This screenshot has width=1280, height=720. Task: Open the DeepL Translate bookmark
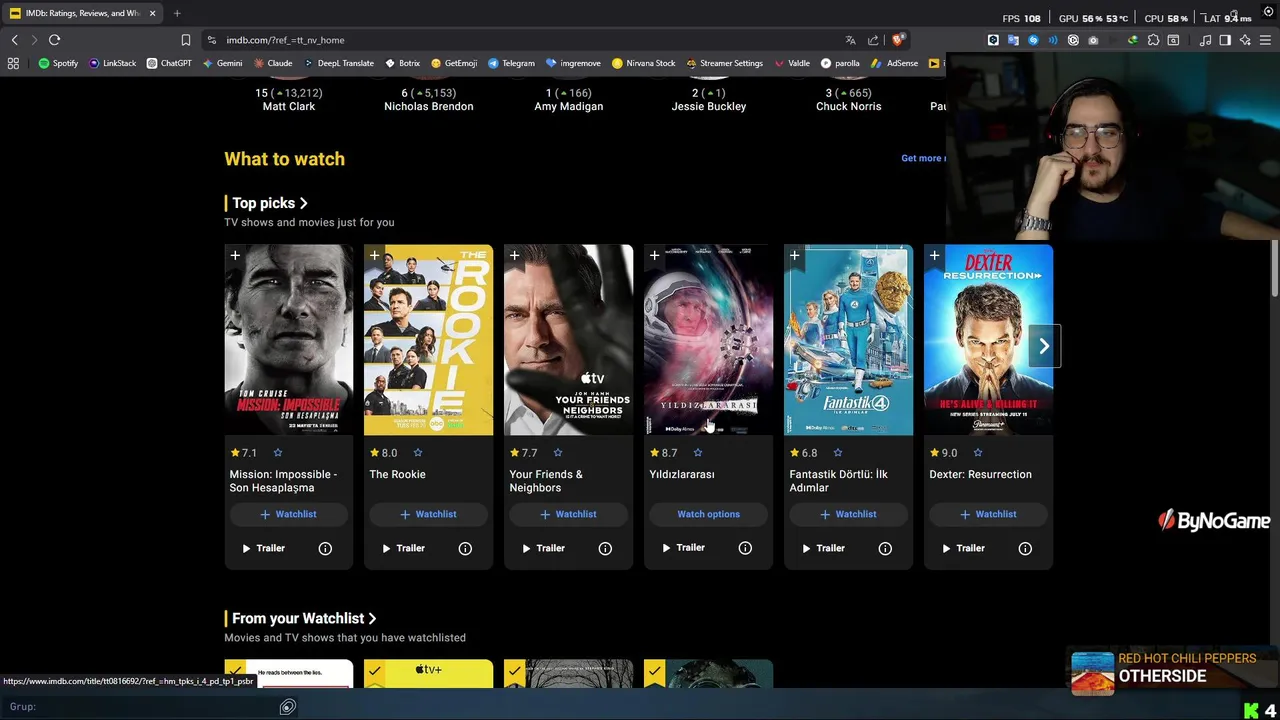pos(338,63)
